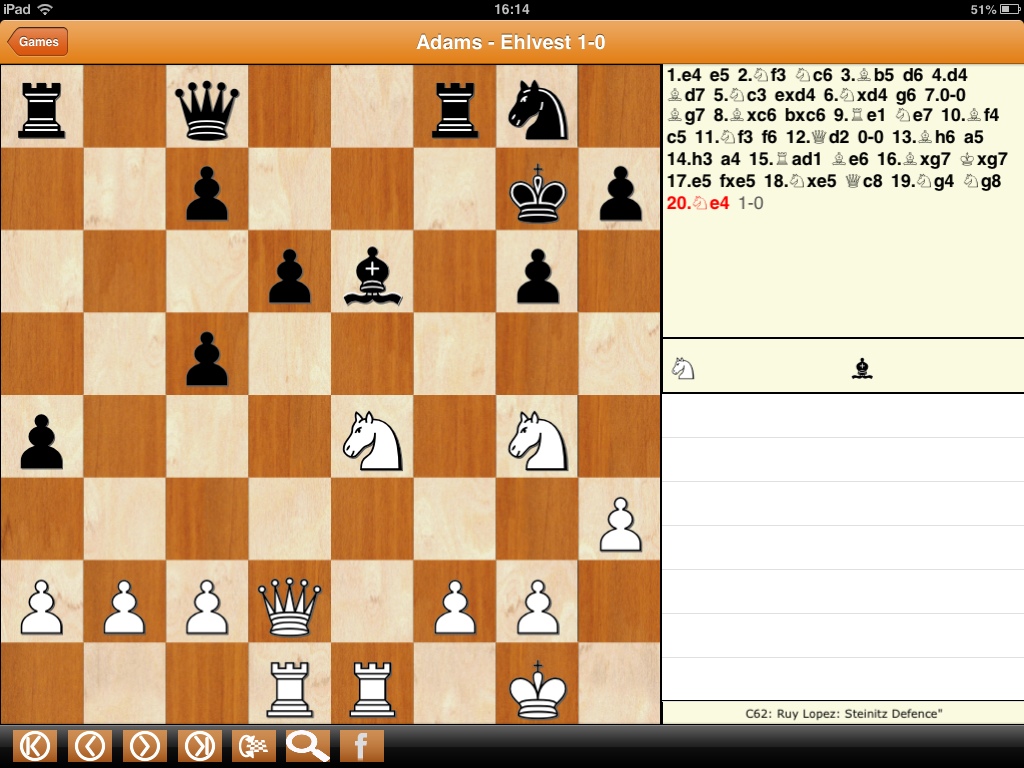Flip the board orientation
The height and width of the screenshot is (768, 1024).
click(x=254, y=746)
